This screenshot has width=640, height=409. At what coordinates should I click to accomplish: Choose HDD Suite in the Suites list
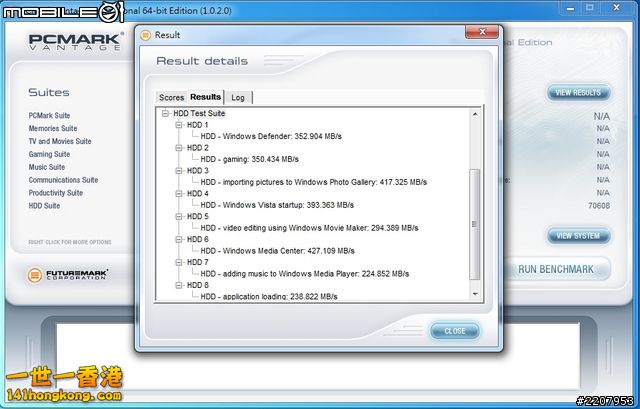44,206
